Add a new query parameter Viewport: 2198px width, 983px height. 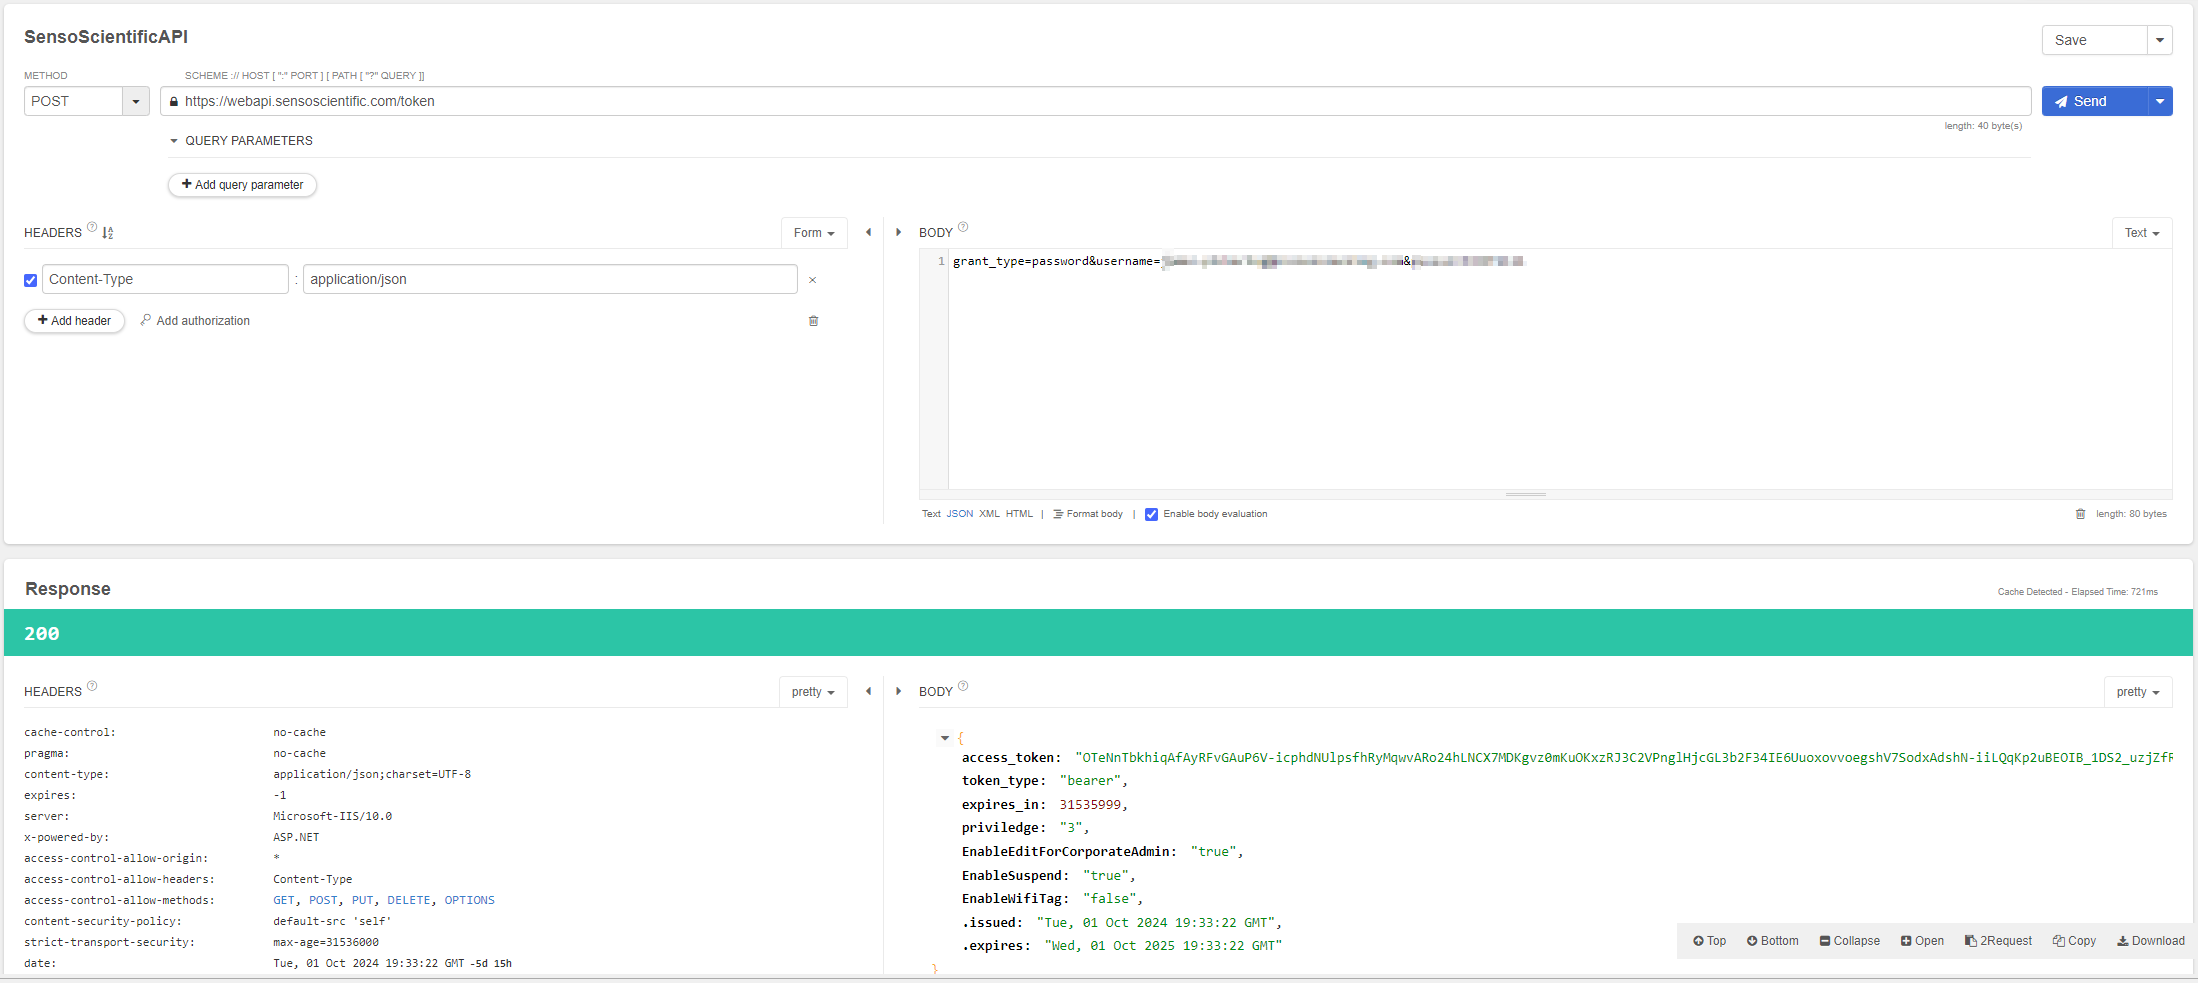pyautogui.click(x=242, y=185)
